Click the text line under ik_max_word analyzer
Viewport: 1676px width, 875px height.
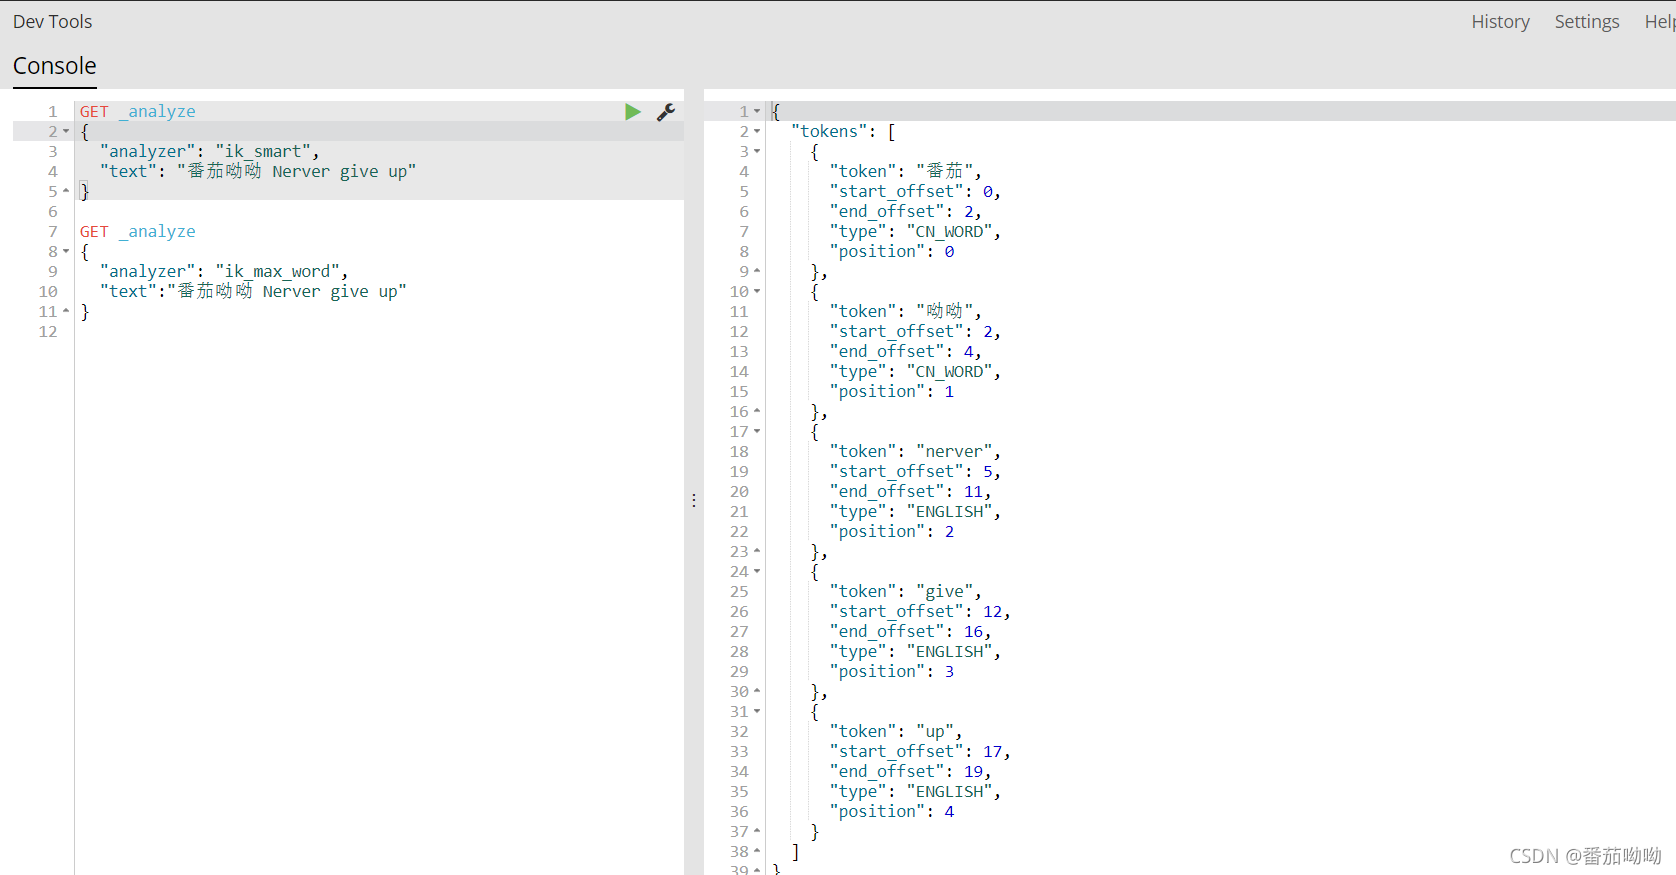point(253,291)
